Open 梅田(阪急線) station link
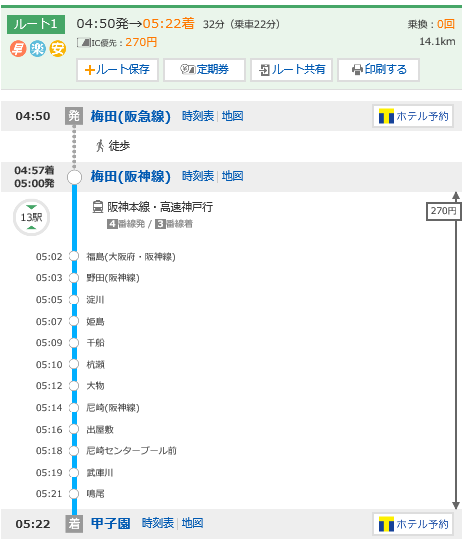This screenshot has width=465, height=545. pyautogui.click(x=131, y=116)
